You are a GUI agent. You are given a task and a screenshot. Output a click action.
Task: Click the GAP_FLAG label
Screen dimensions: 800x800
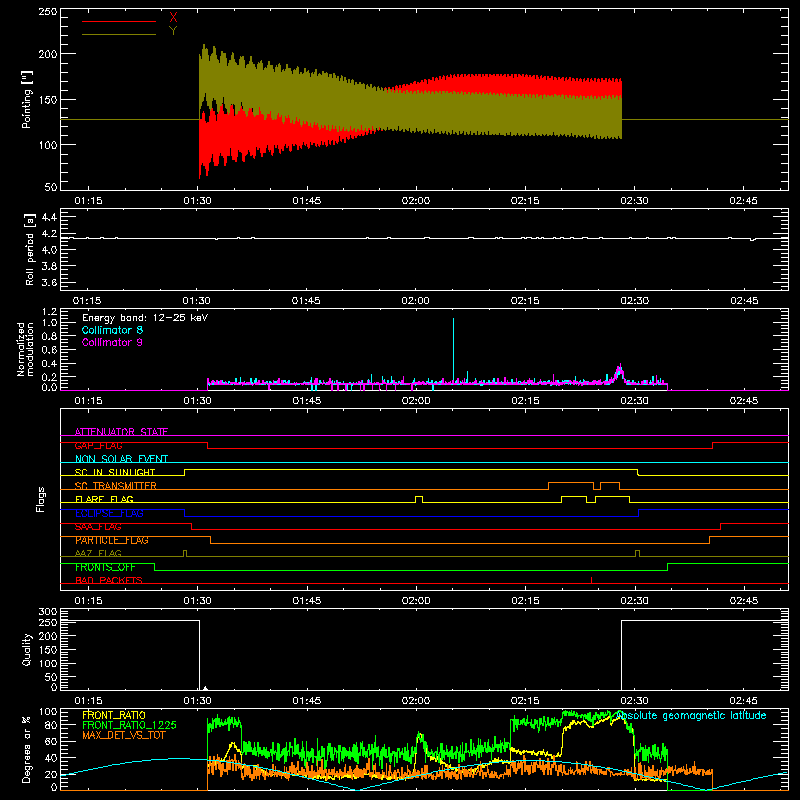[x=98, y=445]
